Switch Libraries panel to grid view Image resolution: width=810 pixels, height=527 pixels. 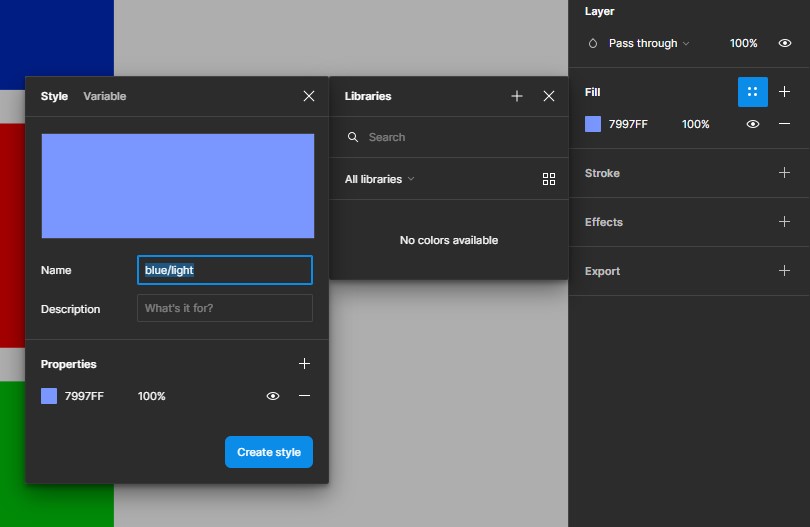tap(549, 179)
